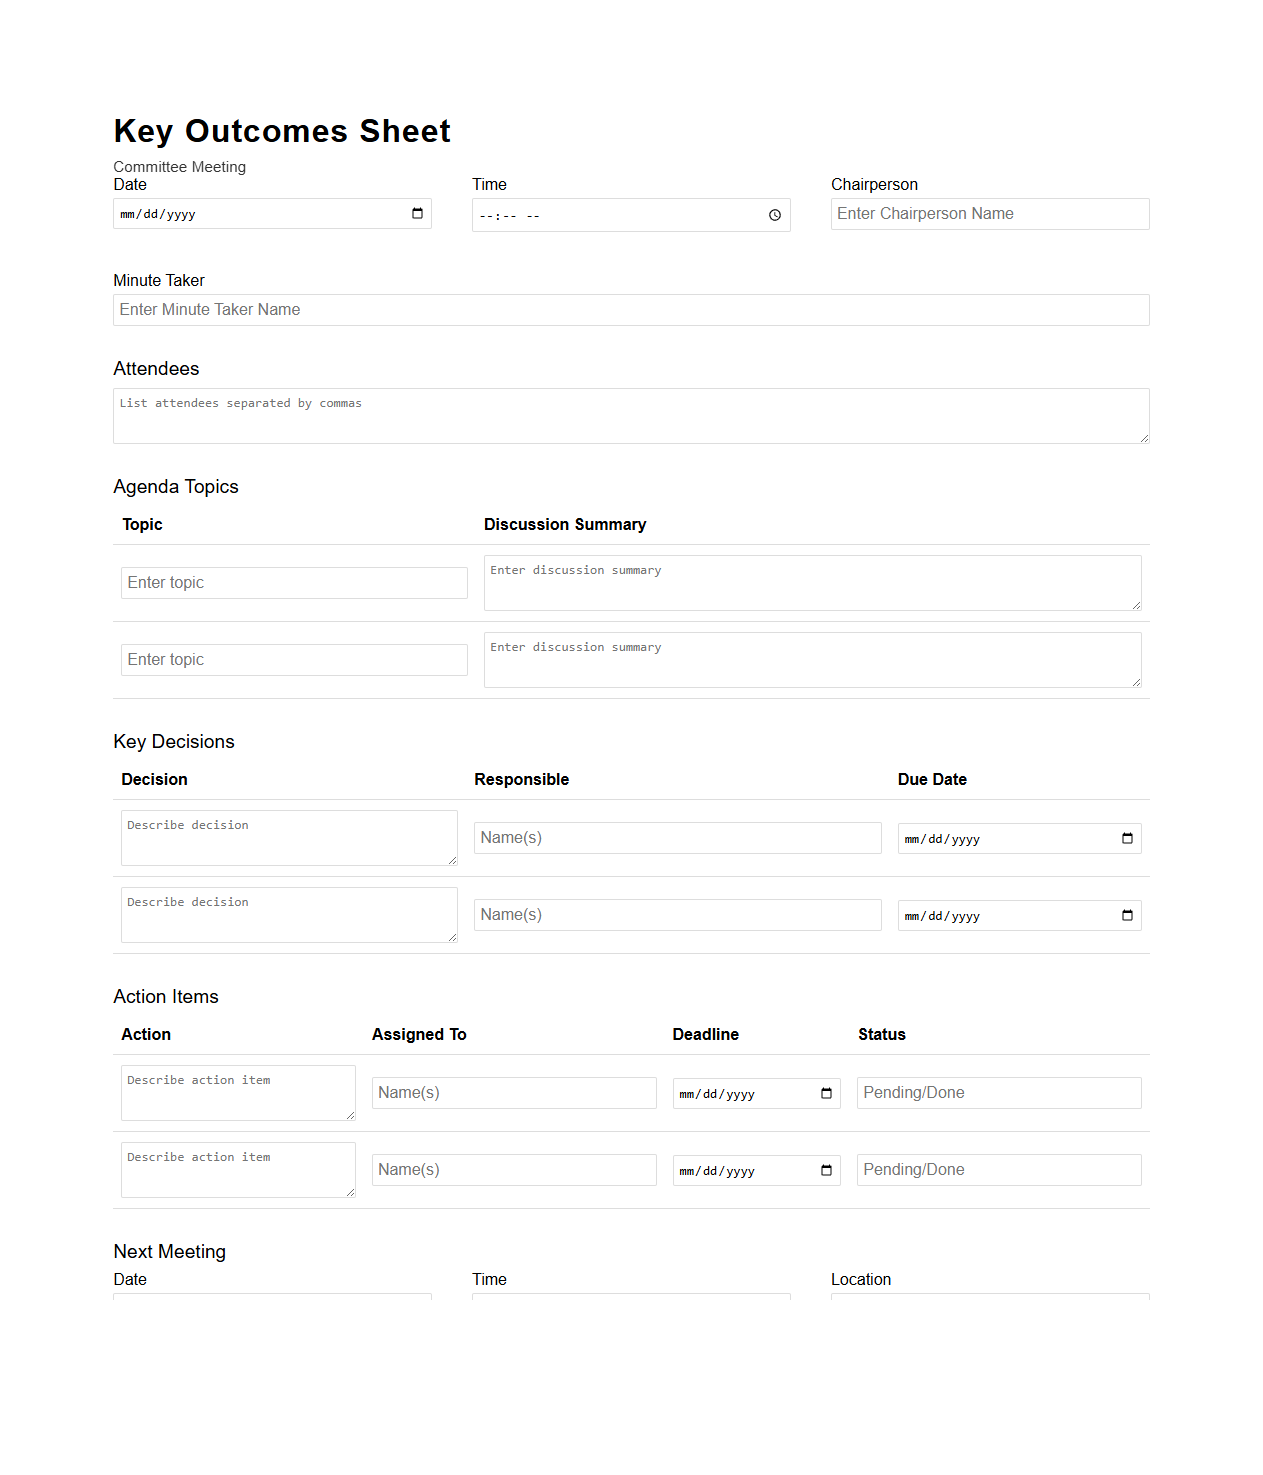Click first Name(s) field under Assigned To
The height and width of the screenshot is (1475, 1263).
pyautogui.click(x=513, y=1092)
